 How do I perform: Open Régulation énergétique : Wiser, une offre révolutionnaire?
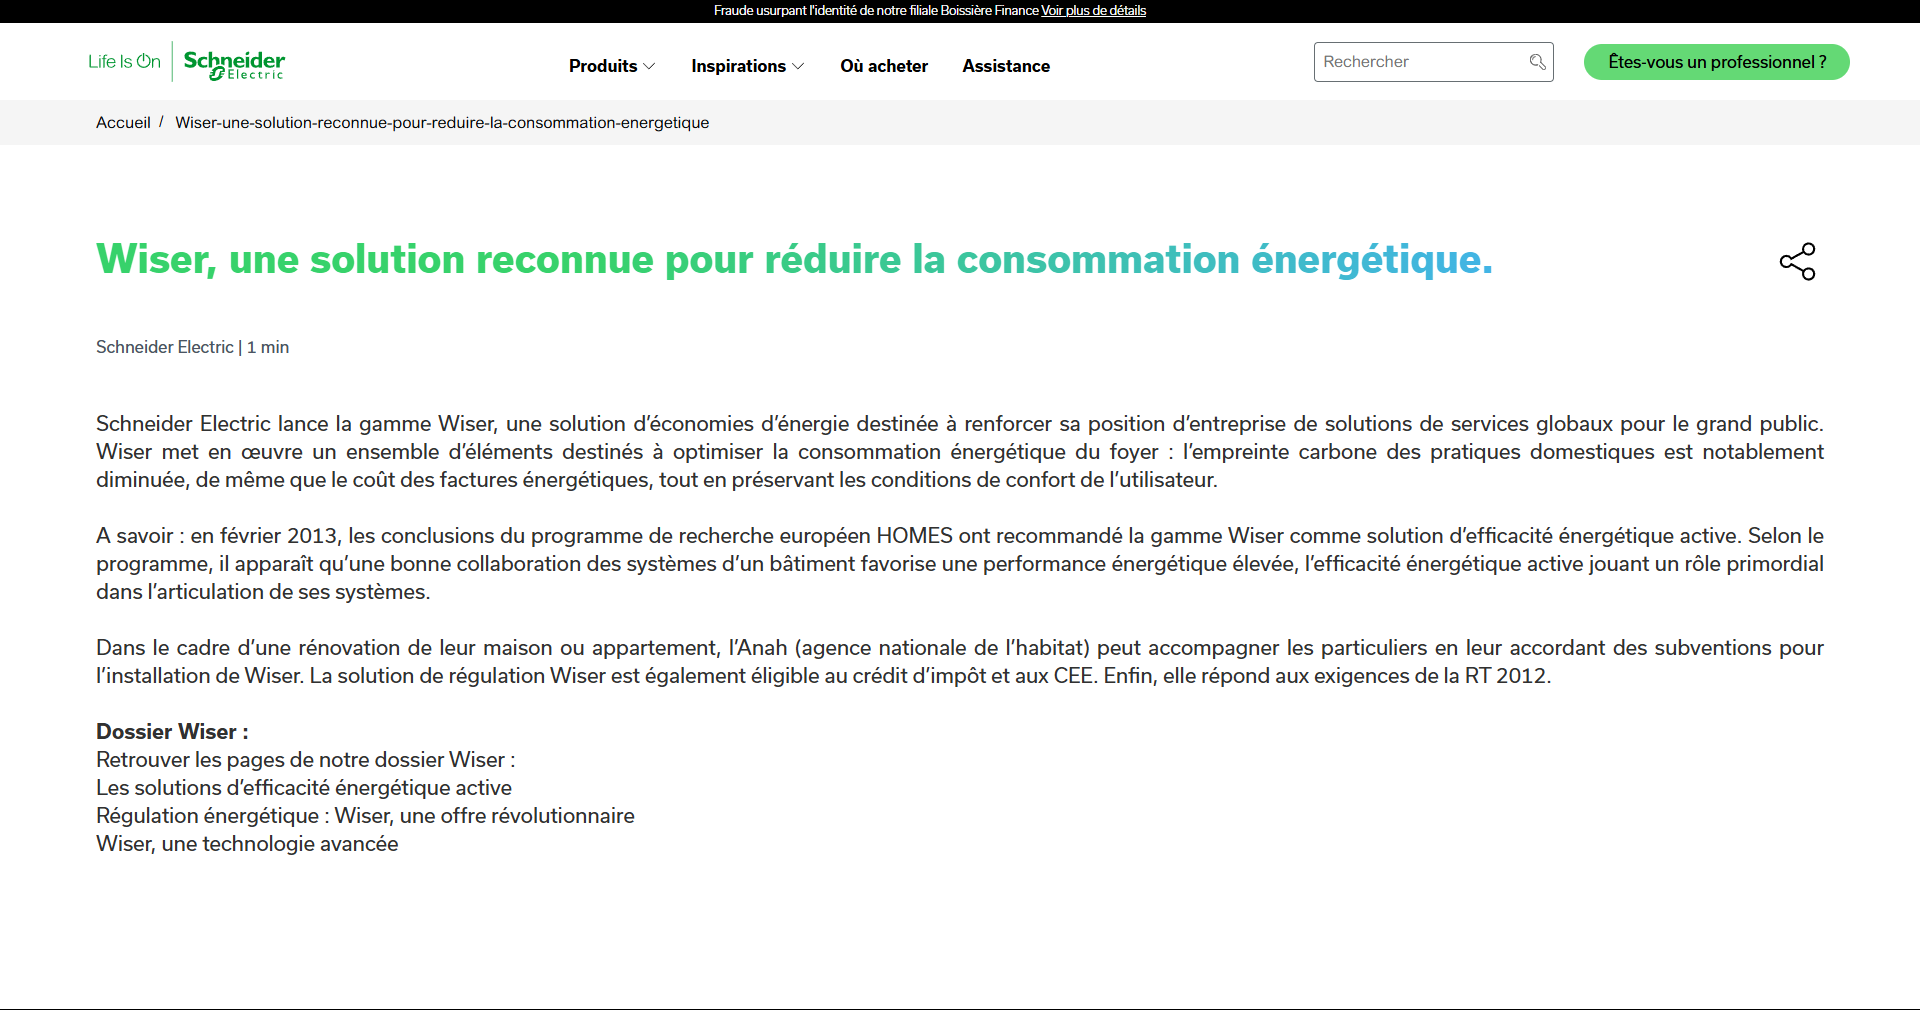pyautogui.click(x=365, y=816)
